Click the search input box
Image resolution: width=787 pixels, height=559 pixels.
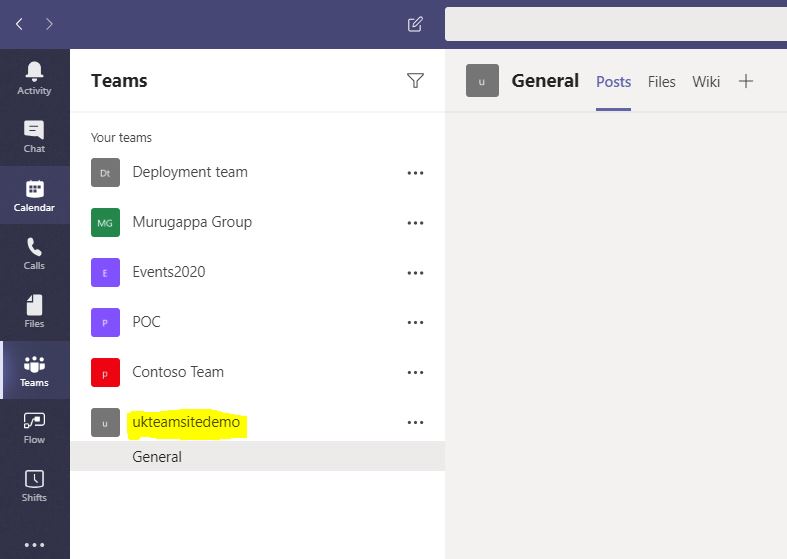click(x=615, y=24)
